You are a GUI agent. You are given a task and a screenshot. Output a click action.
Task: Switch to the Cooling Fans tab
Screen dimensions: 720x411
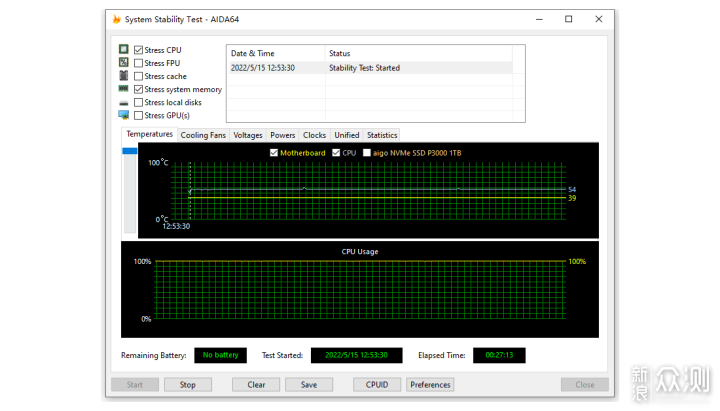[203, 135]
